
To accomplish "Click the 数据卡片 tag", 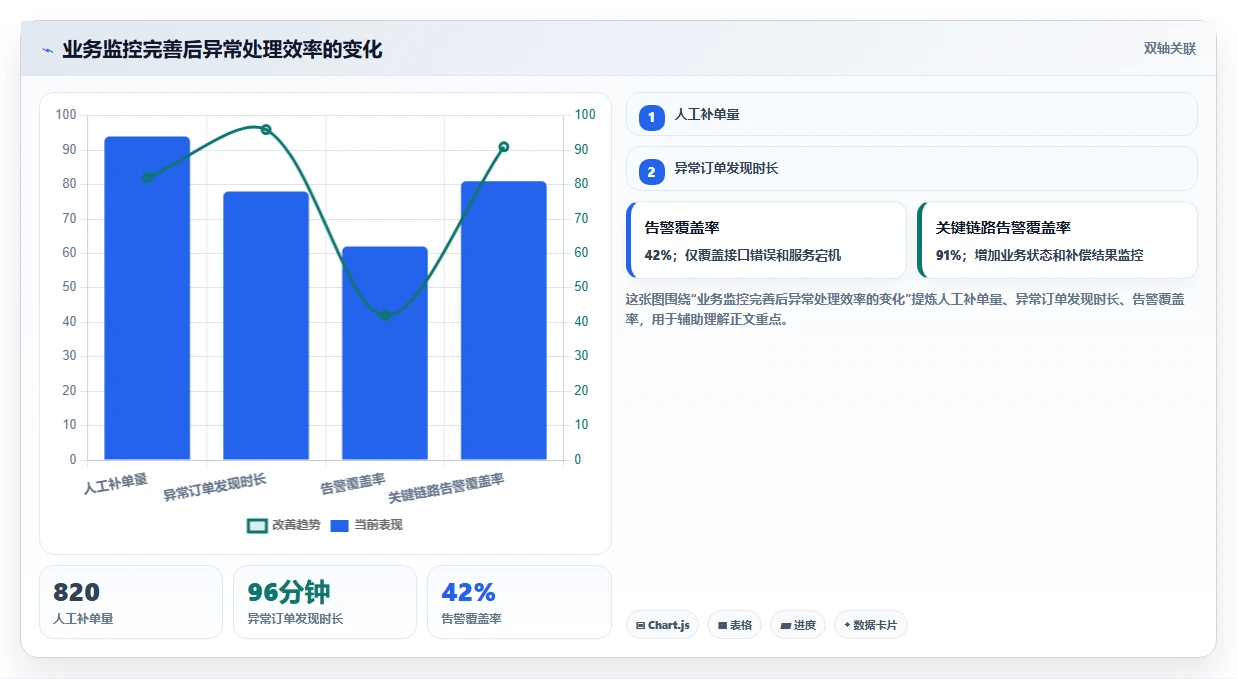I will point(870,625).
